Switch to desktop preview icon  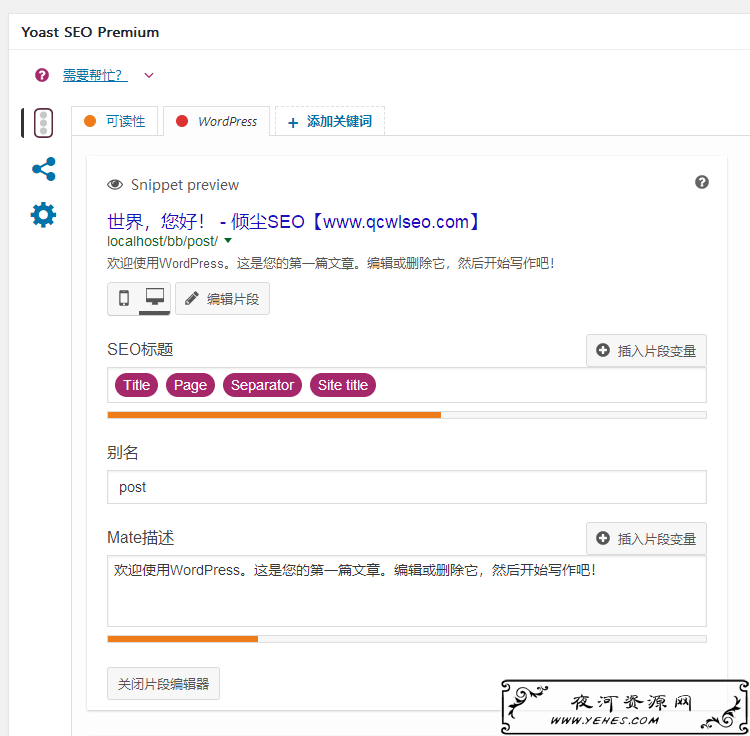pos(154,298)
